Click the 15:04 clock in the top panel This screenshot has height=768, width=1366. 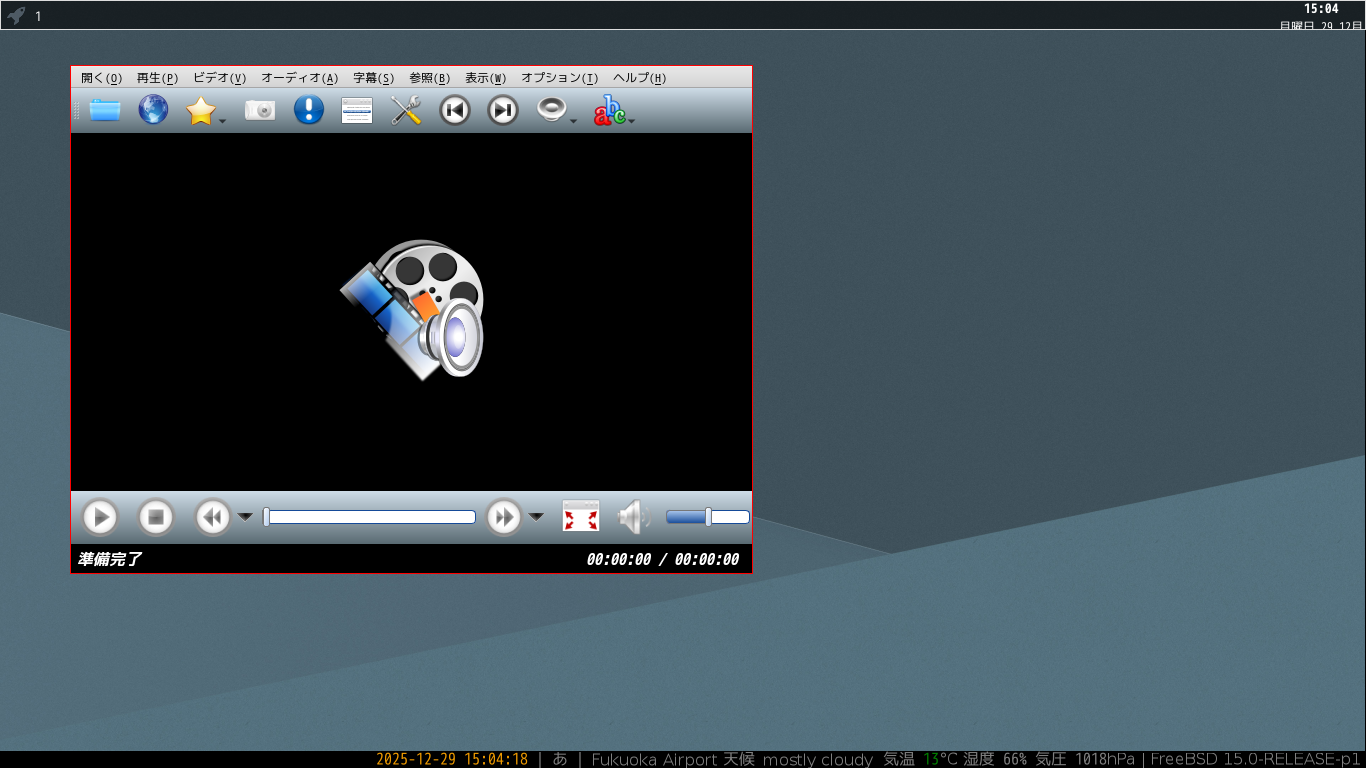[1321, 9]
